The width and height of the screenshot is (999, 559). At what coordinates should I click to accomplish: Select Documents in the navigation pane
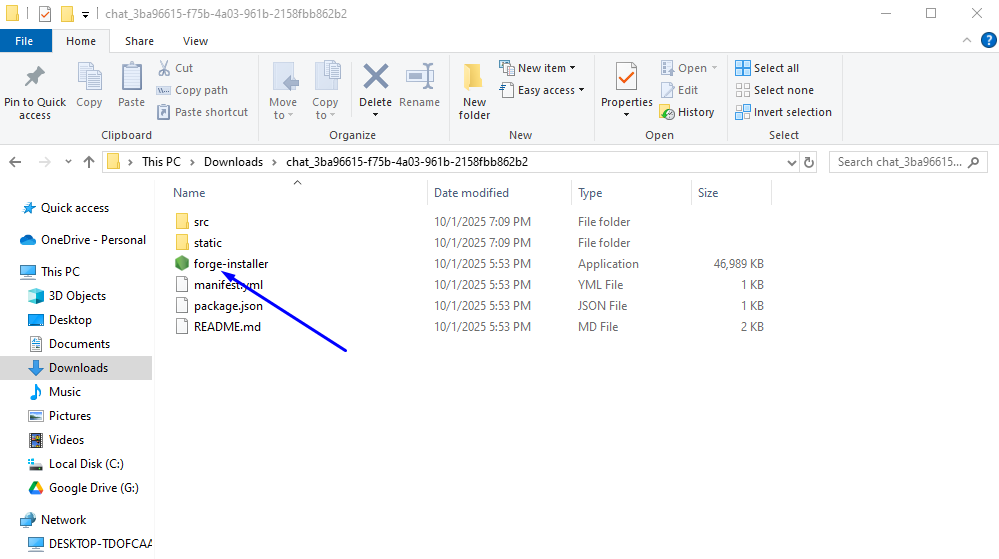[79, 344]
